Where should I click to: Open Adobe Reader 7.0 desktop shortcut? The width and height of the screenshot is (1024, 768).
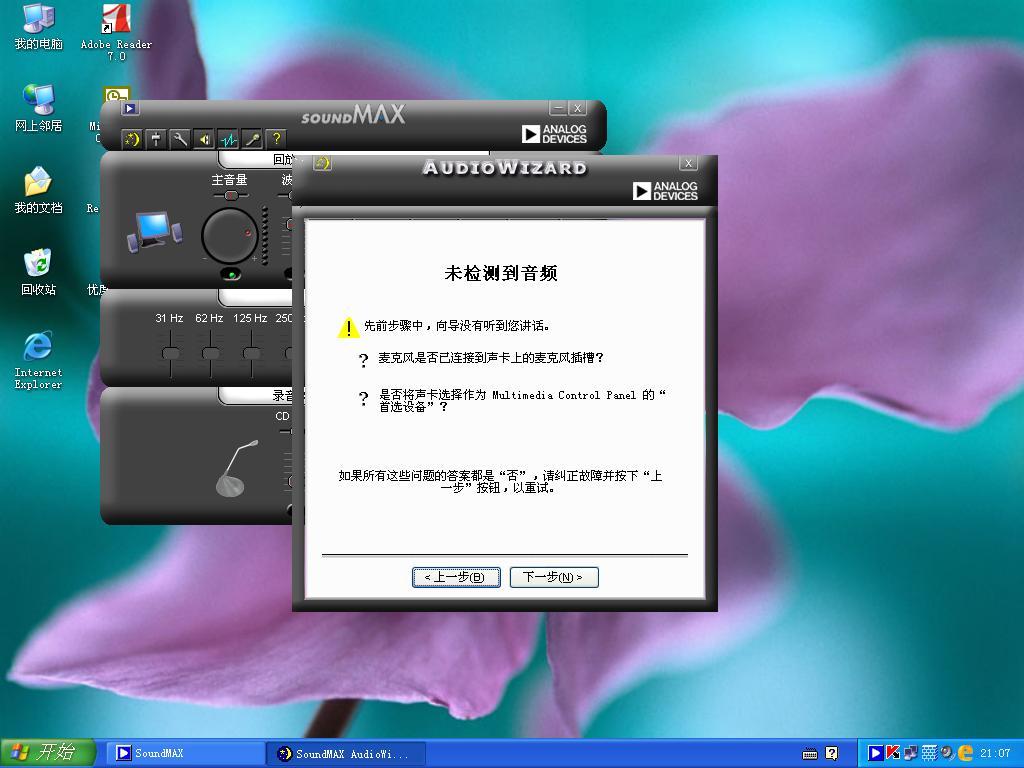[116, 32]
